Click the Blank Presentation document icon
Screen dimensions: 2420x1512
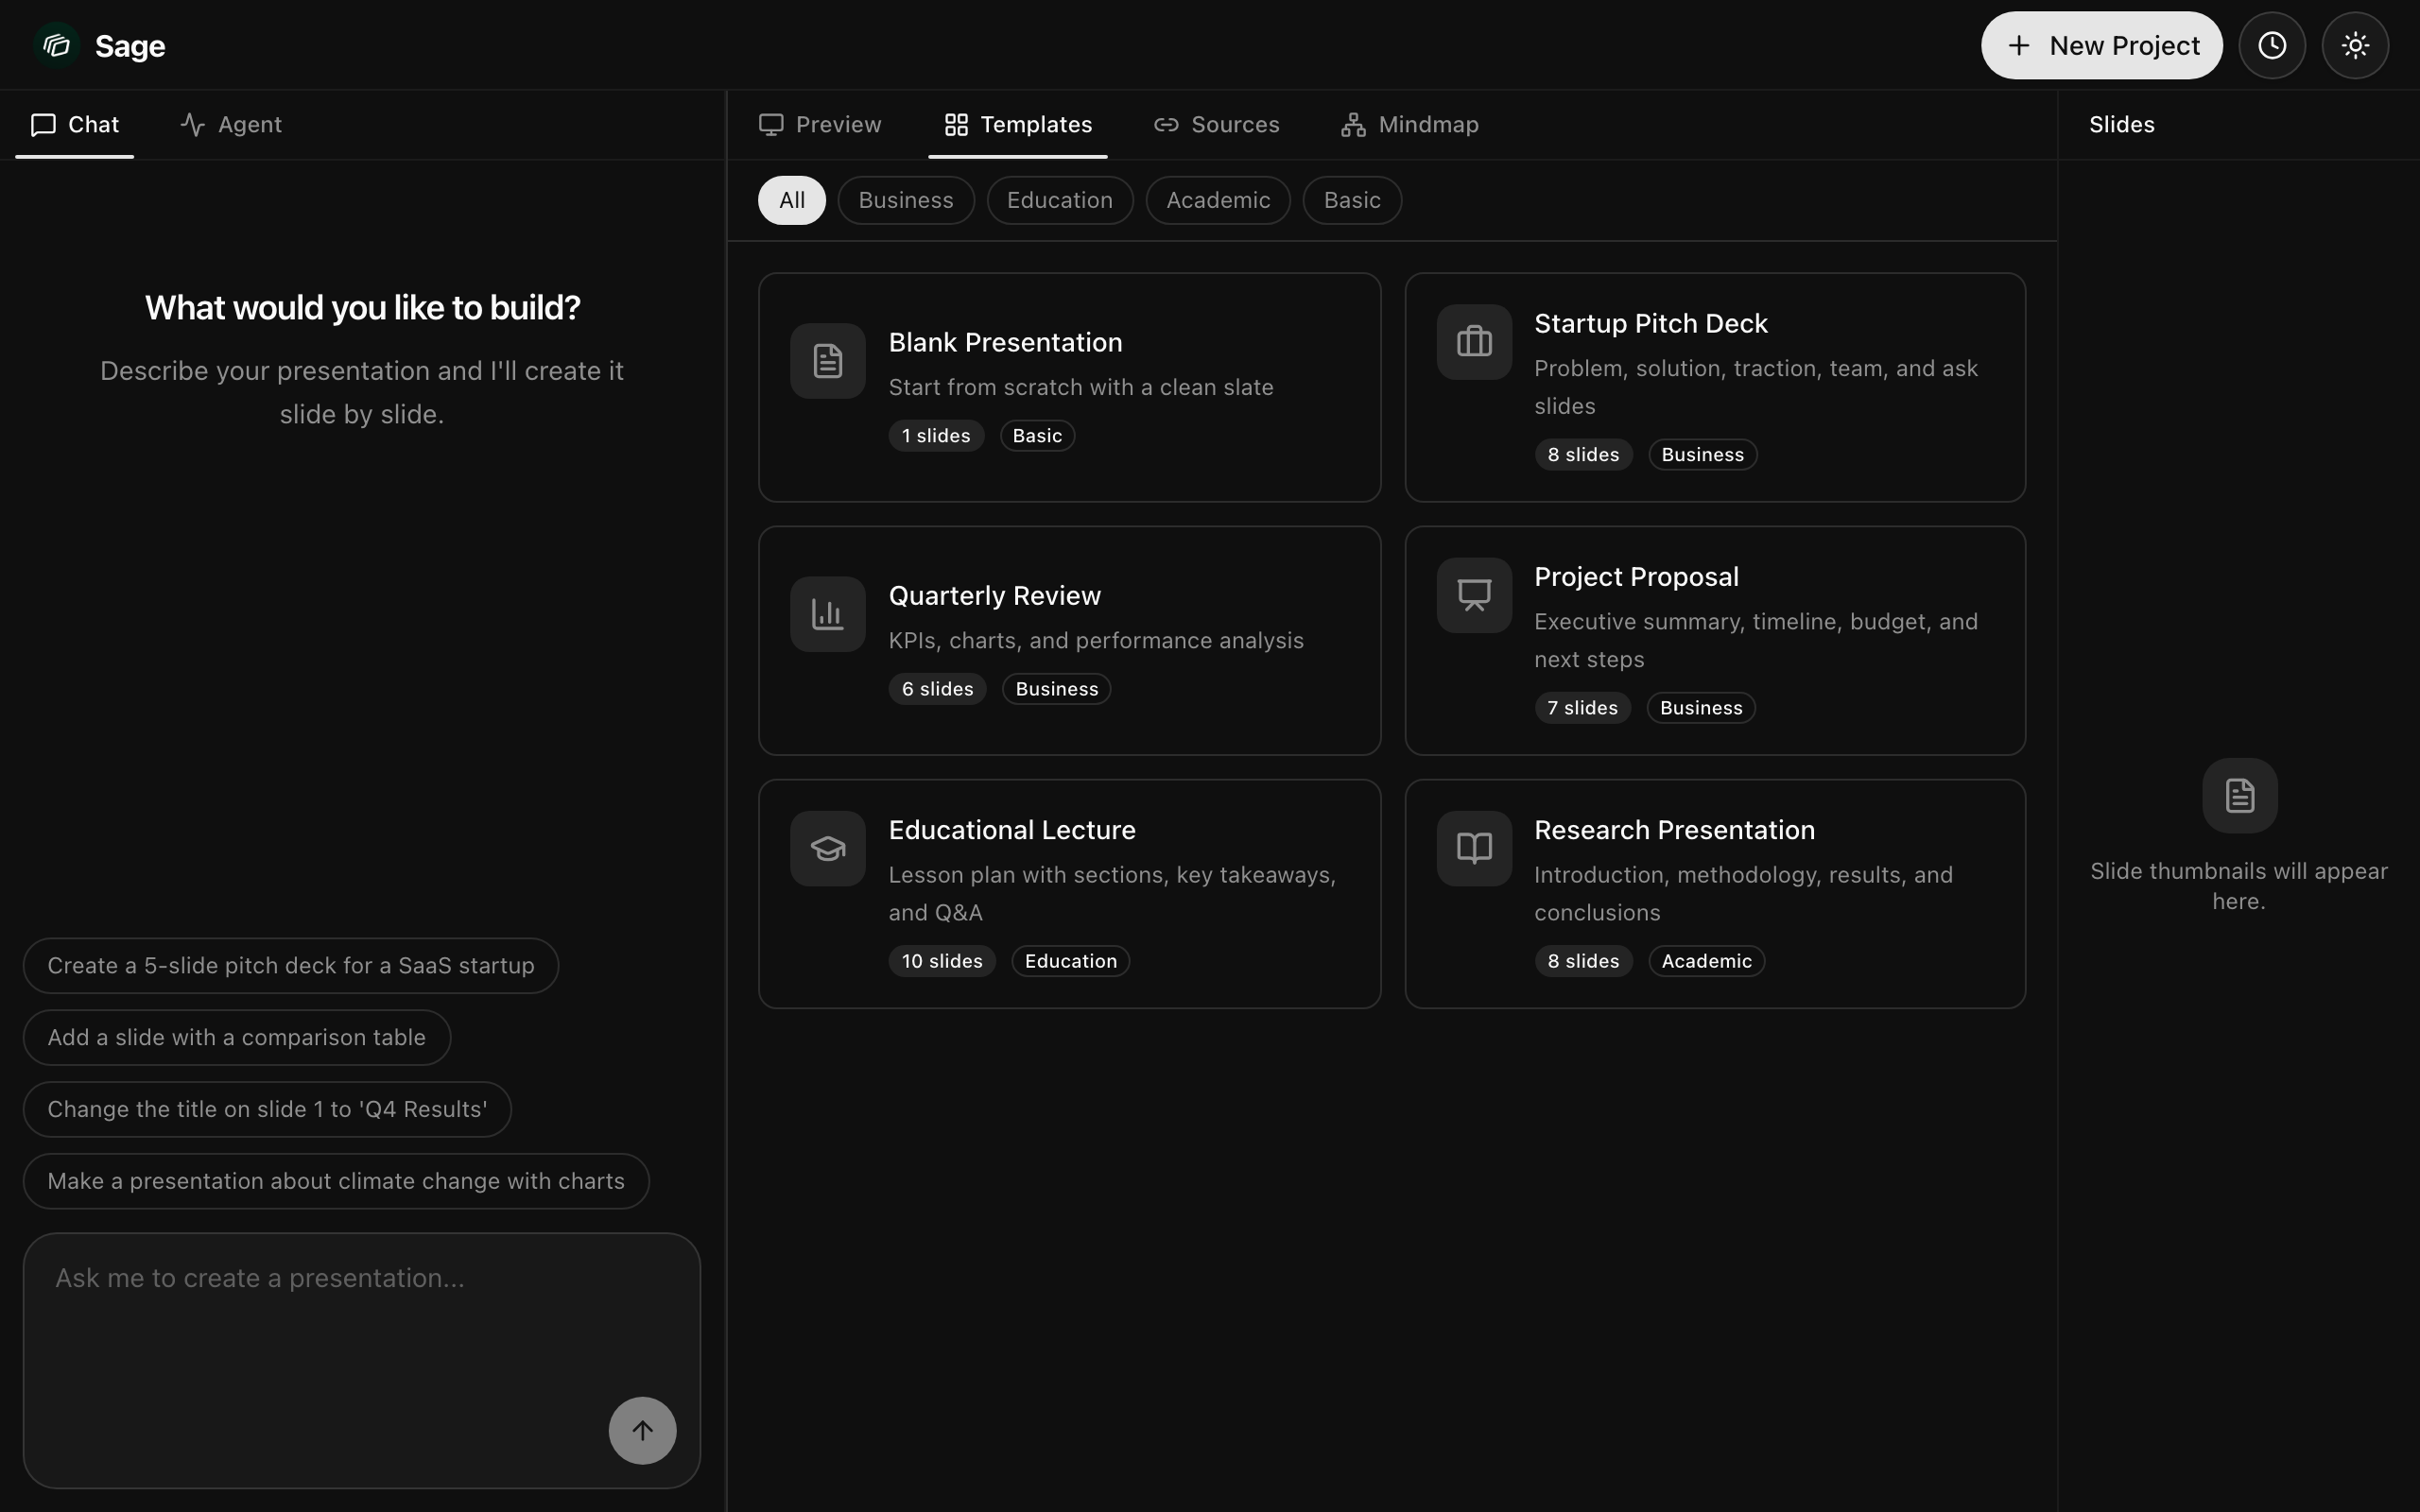click(x=827, y=361)
